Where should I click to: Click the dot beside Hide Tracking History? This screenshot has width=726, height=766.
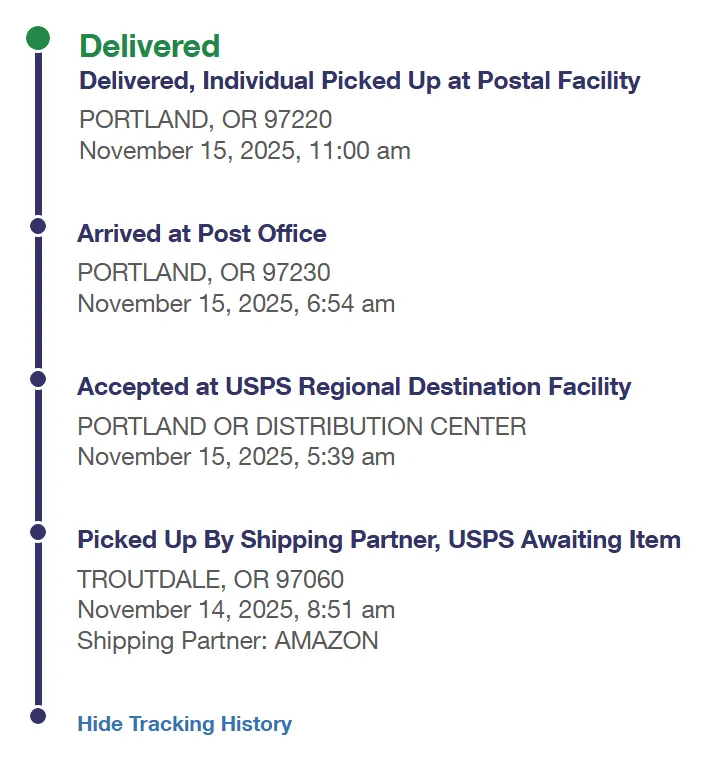(38, 716)
